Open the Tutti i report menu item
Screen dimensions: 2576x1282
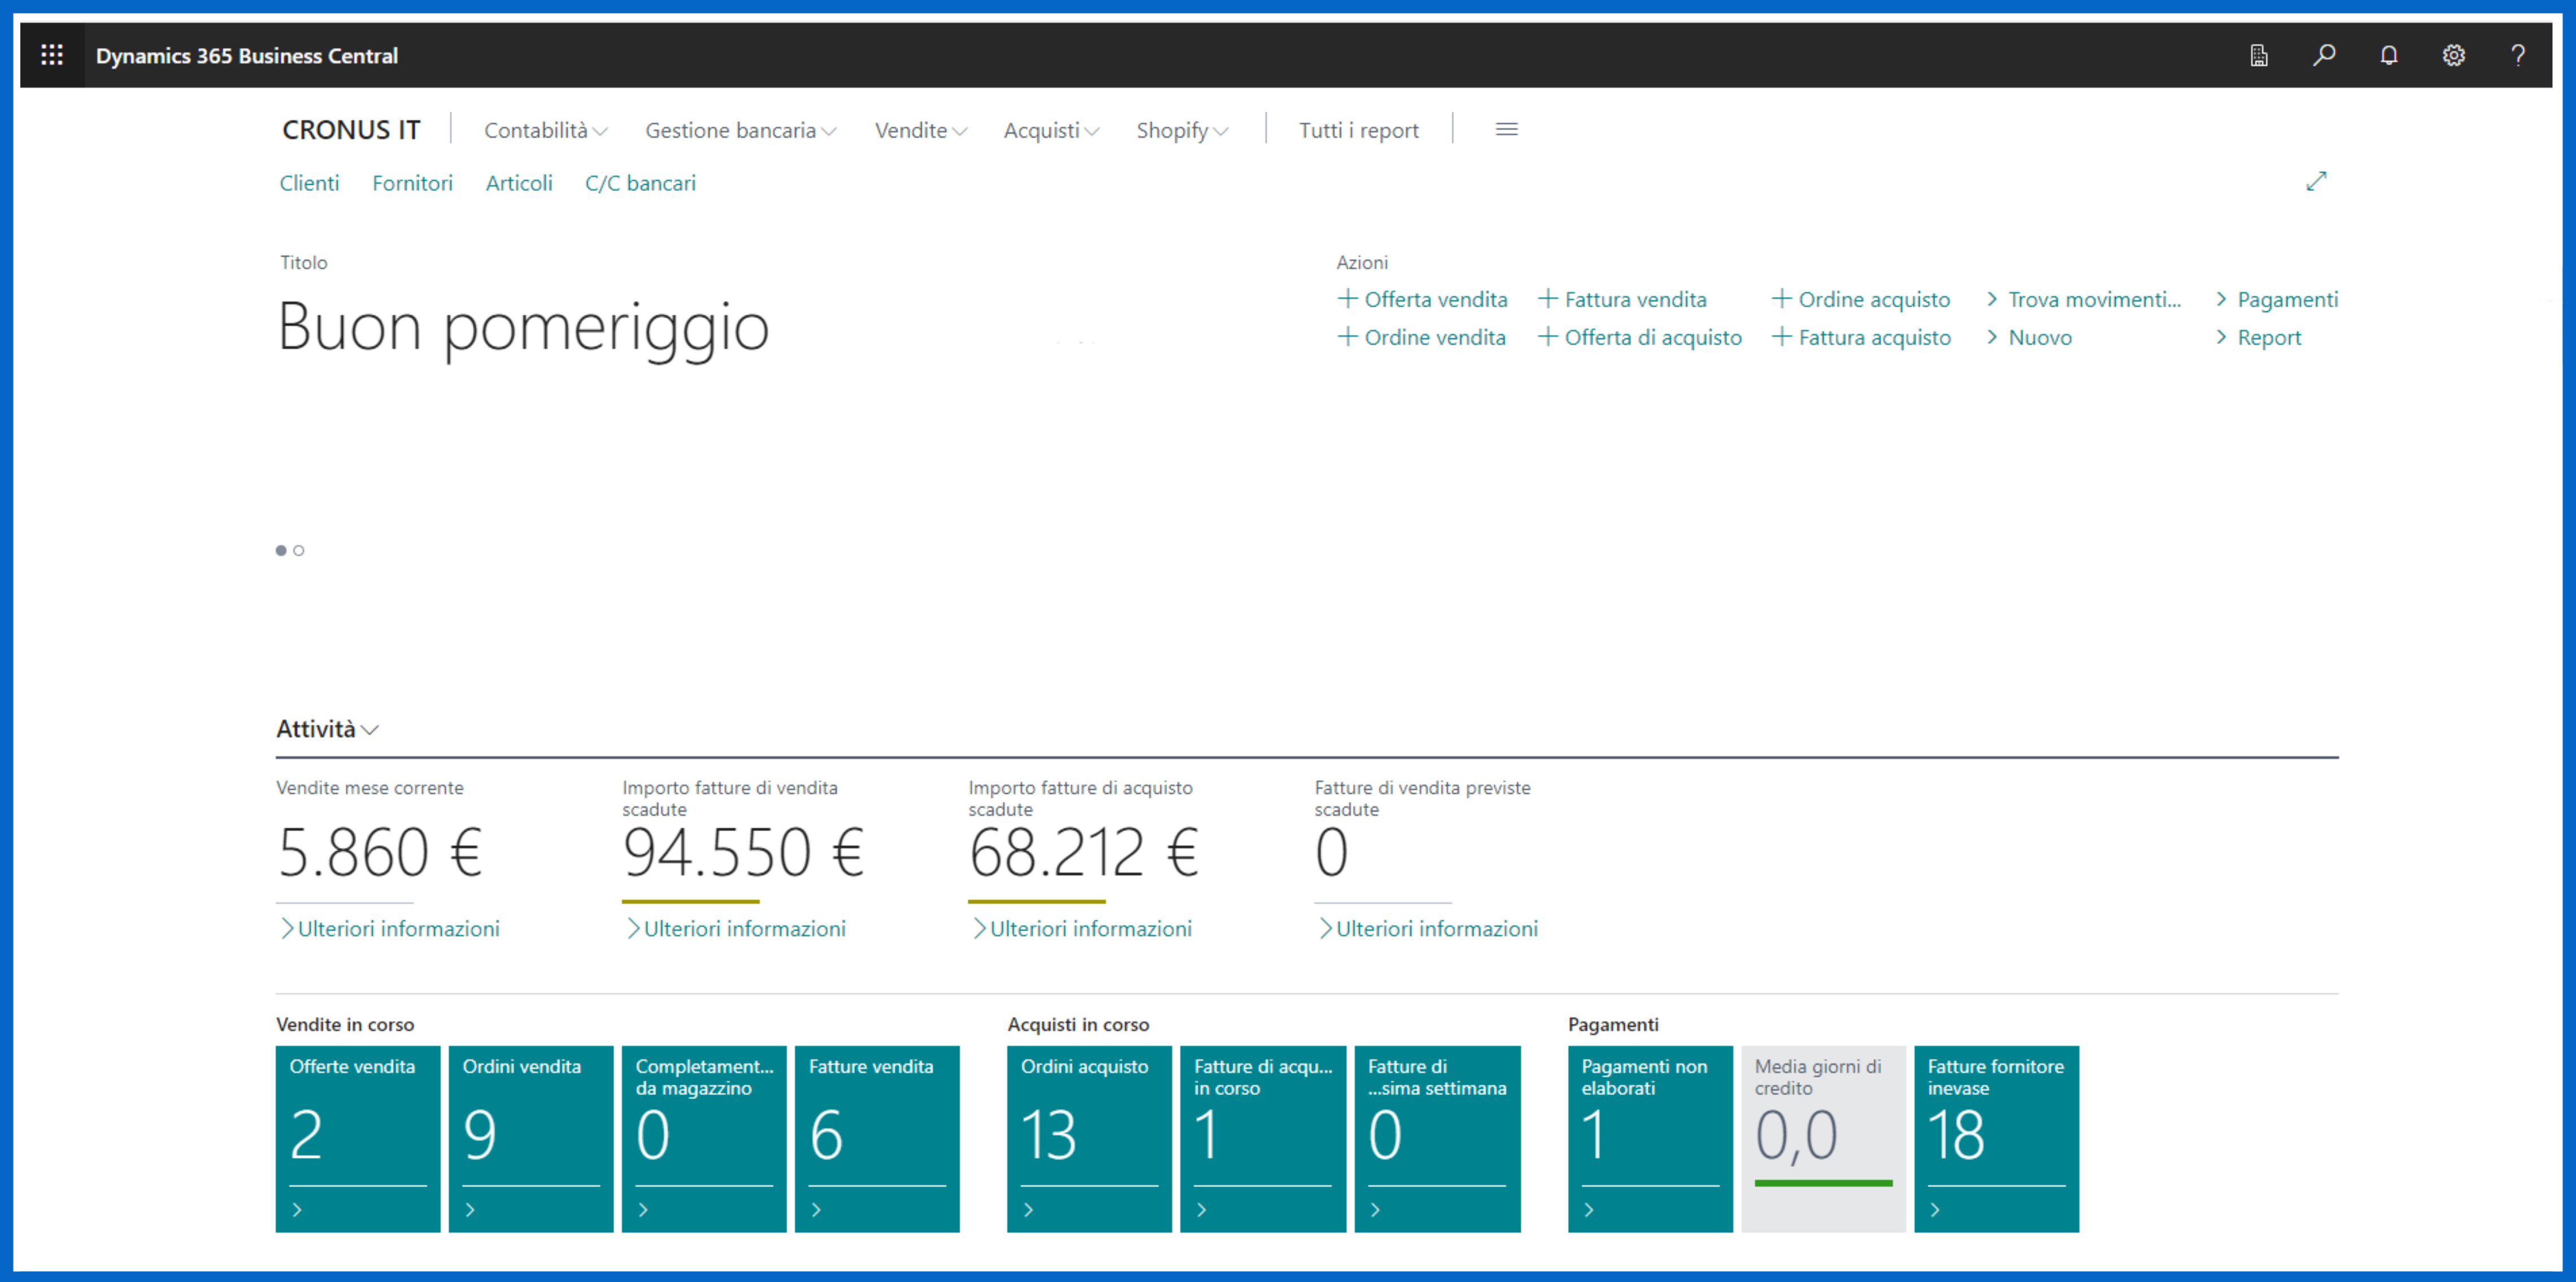[x=1358, y=130]
